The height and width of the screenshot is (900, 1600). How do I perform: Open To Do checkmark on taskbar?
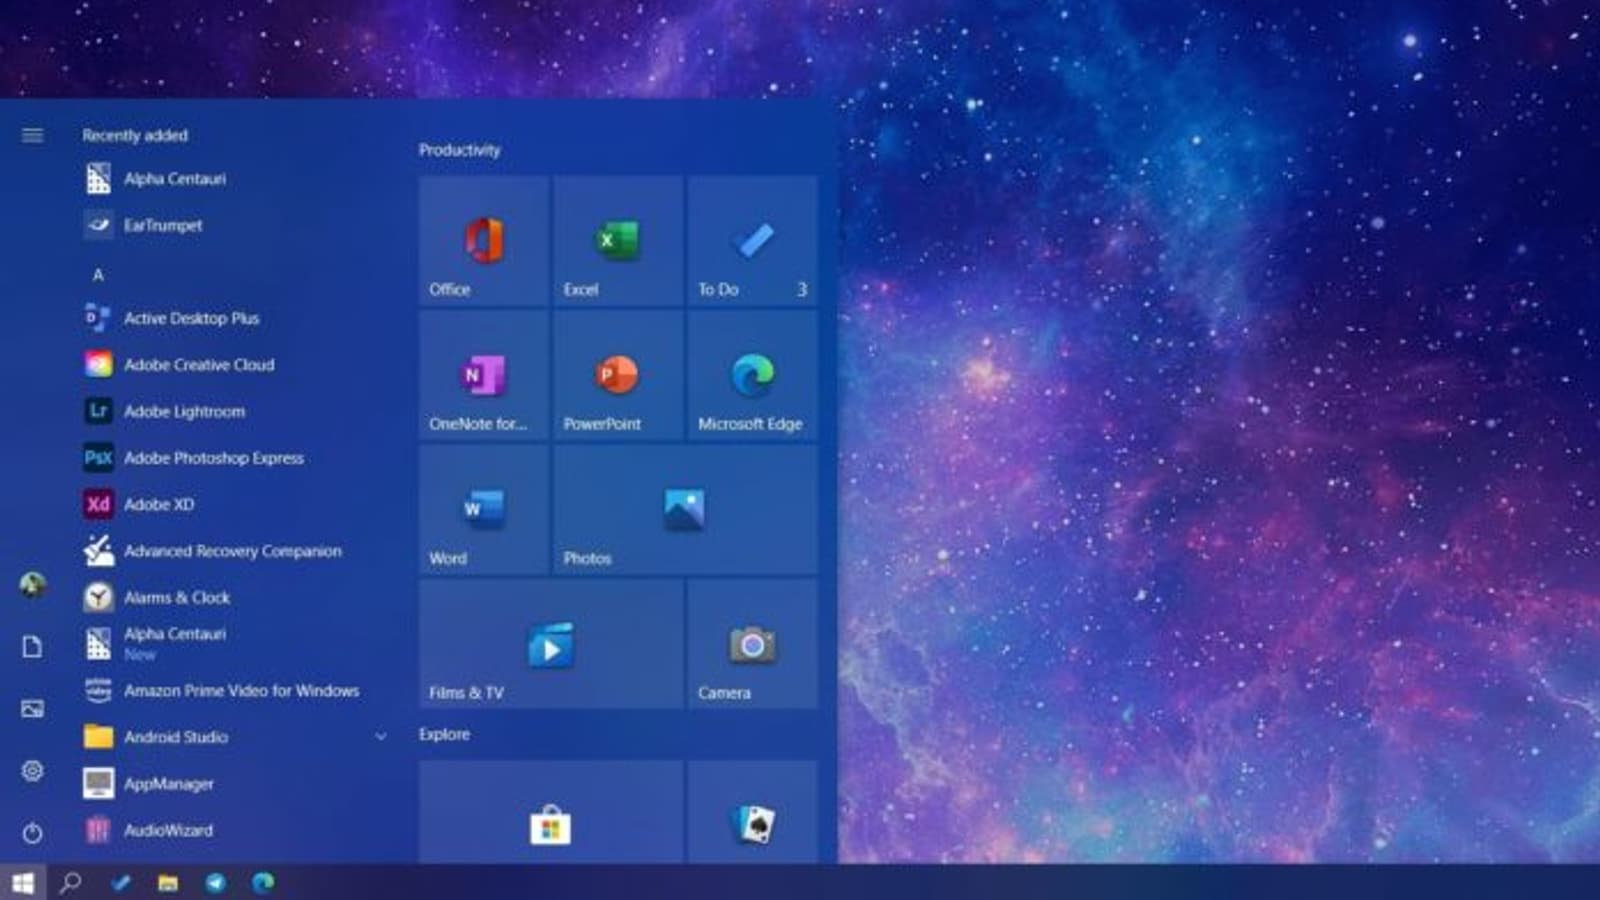click(x=120, y=882)
